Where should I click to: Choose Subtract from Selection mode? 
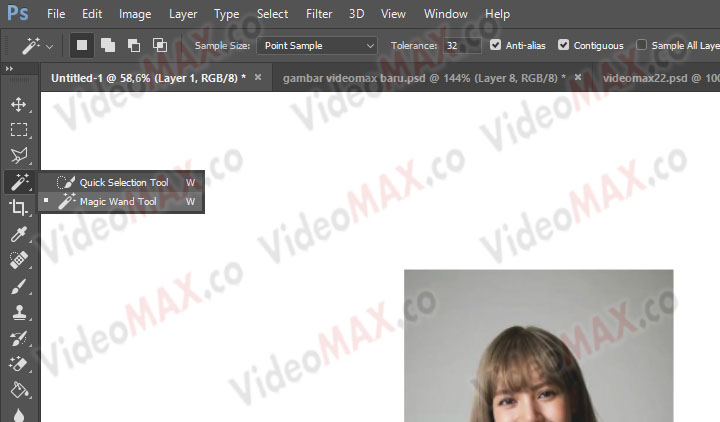pos(134,45)
